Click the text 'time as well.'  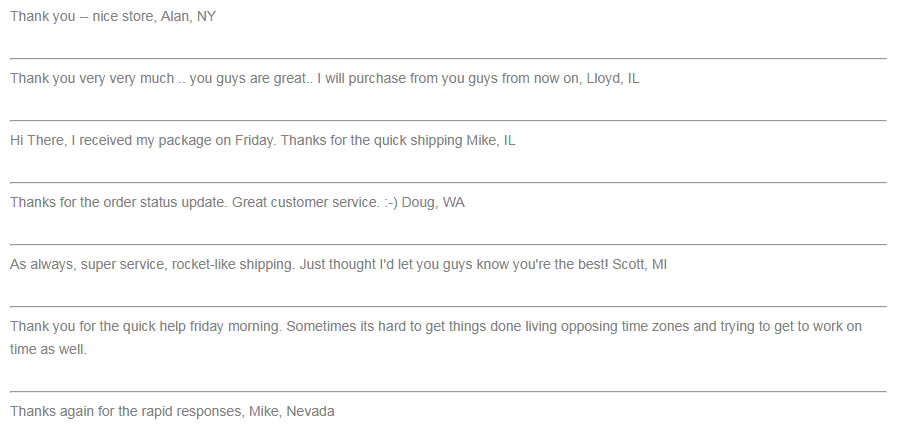(x=48, y=350)
